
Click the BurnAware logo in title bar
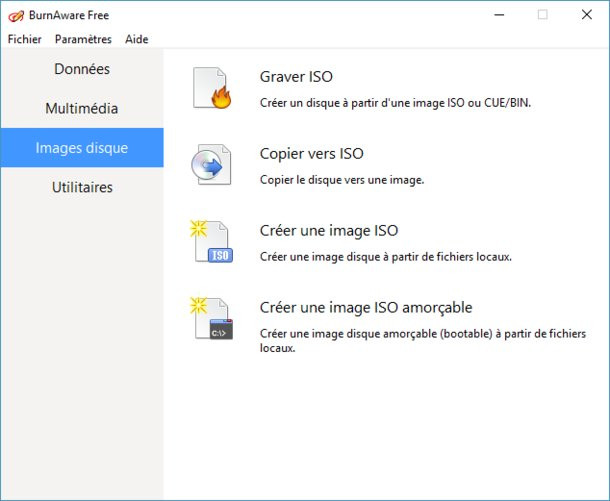16,16
